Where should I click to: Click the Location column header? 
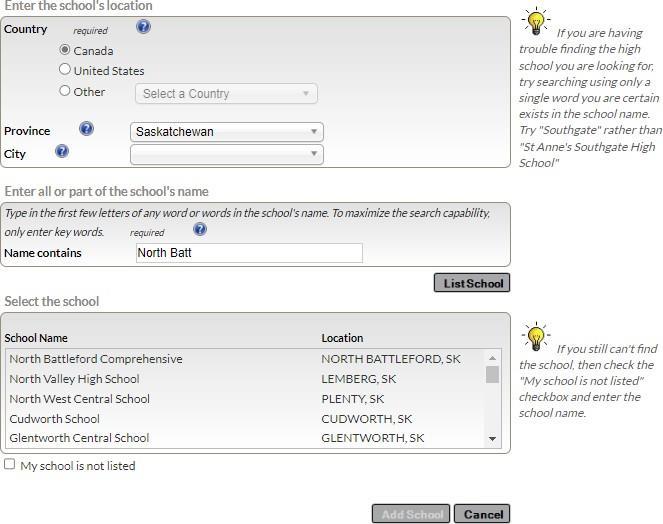click(342, 338)
